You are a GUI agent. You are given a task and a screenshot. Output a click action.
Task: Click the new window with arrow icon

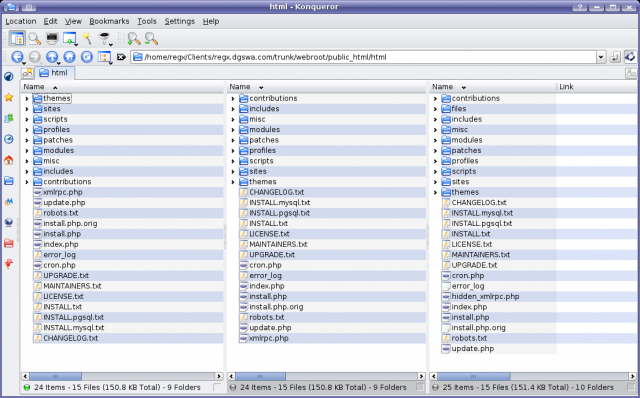point(70,39)
